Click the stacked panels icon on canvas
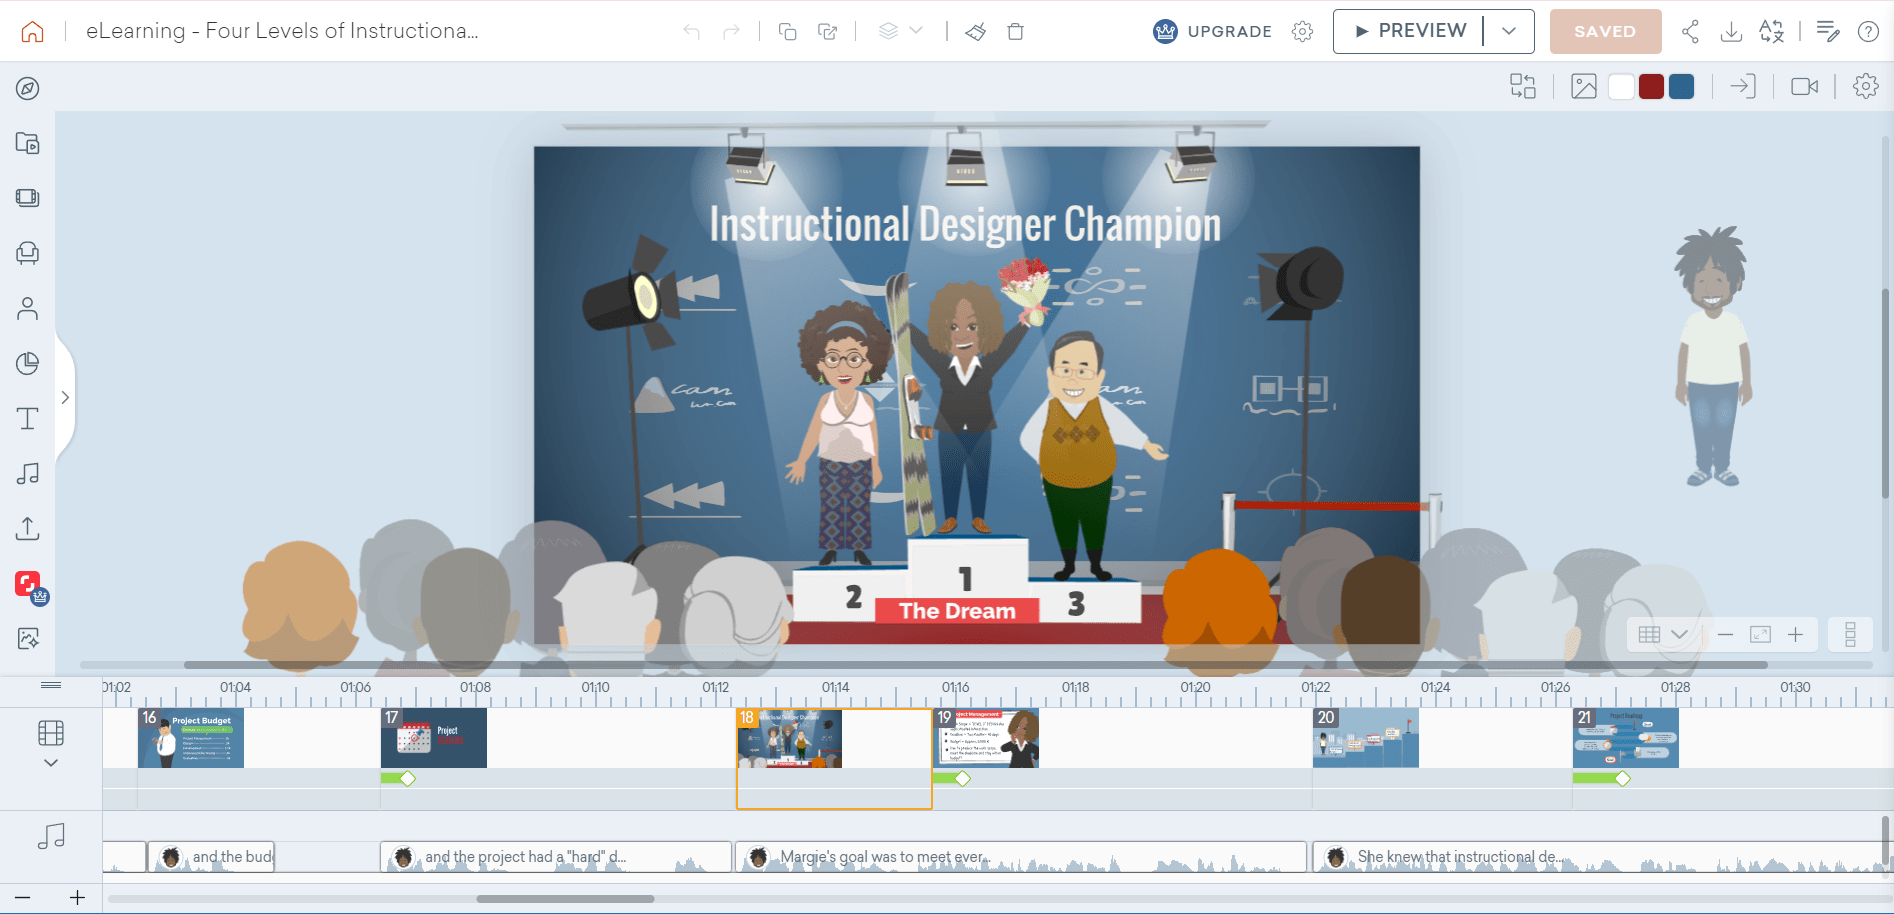 [1851, 634]
